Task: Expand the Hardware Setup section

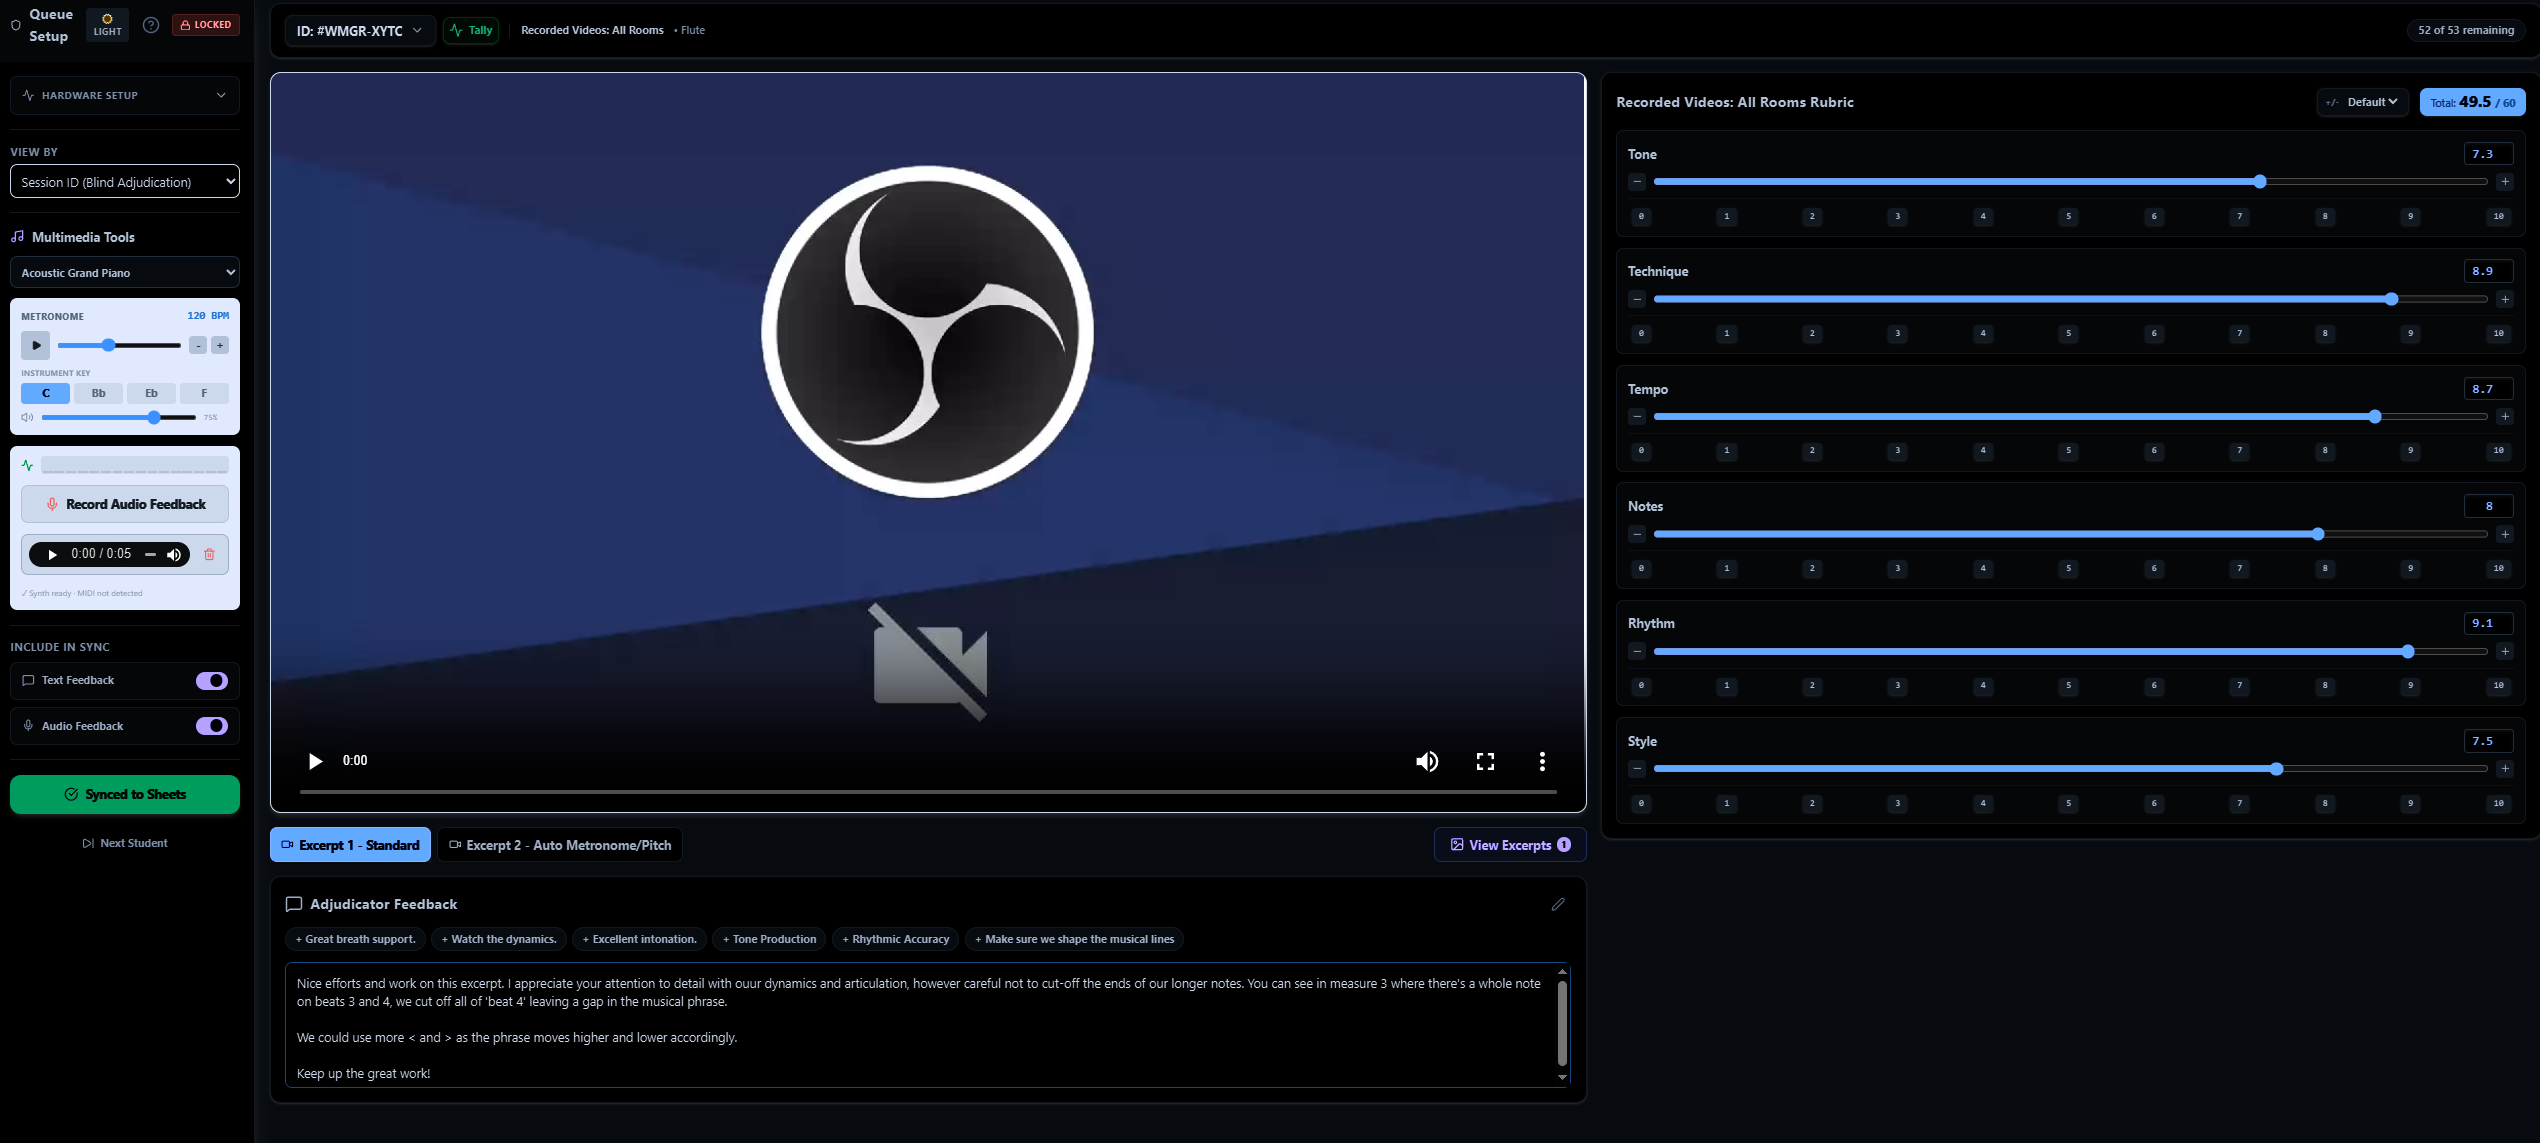Action: (x=125, y=95)
